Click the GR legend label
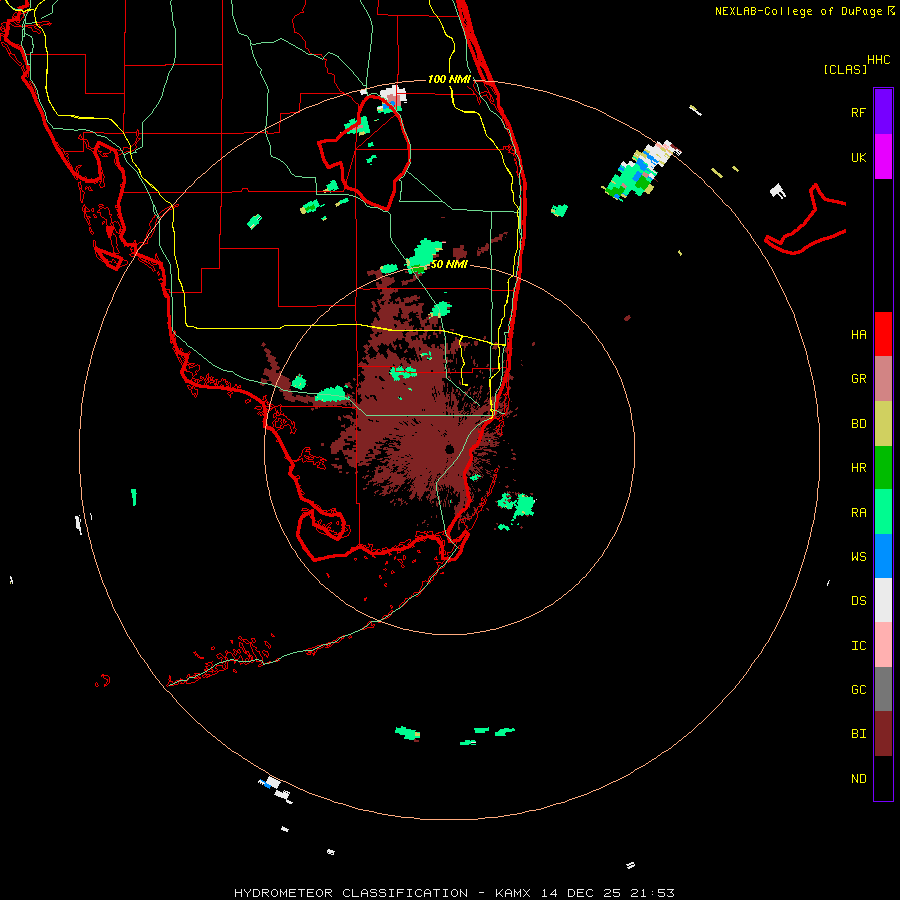This screenshot has width=900, height=900. pos(858,379)
